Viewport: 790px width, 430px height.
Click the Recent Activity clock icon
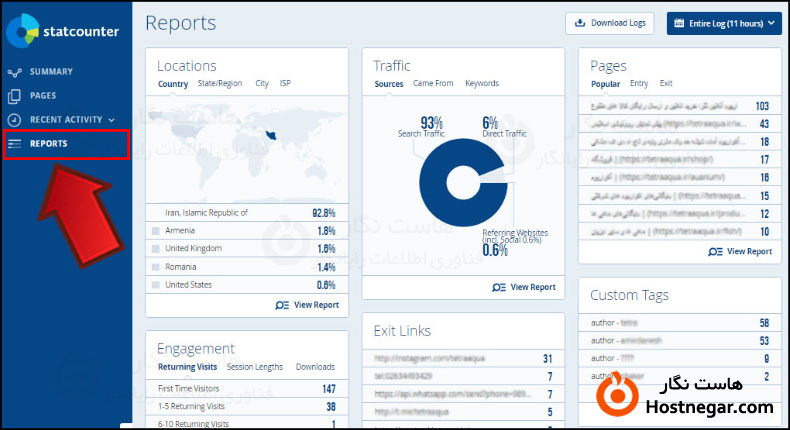(x=14, y=120)
